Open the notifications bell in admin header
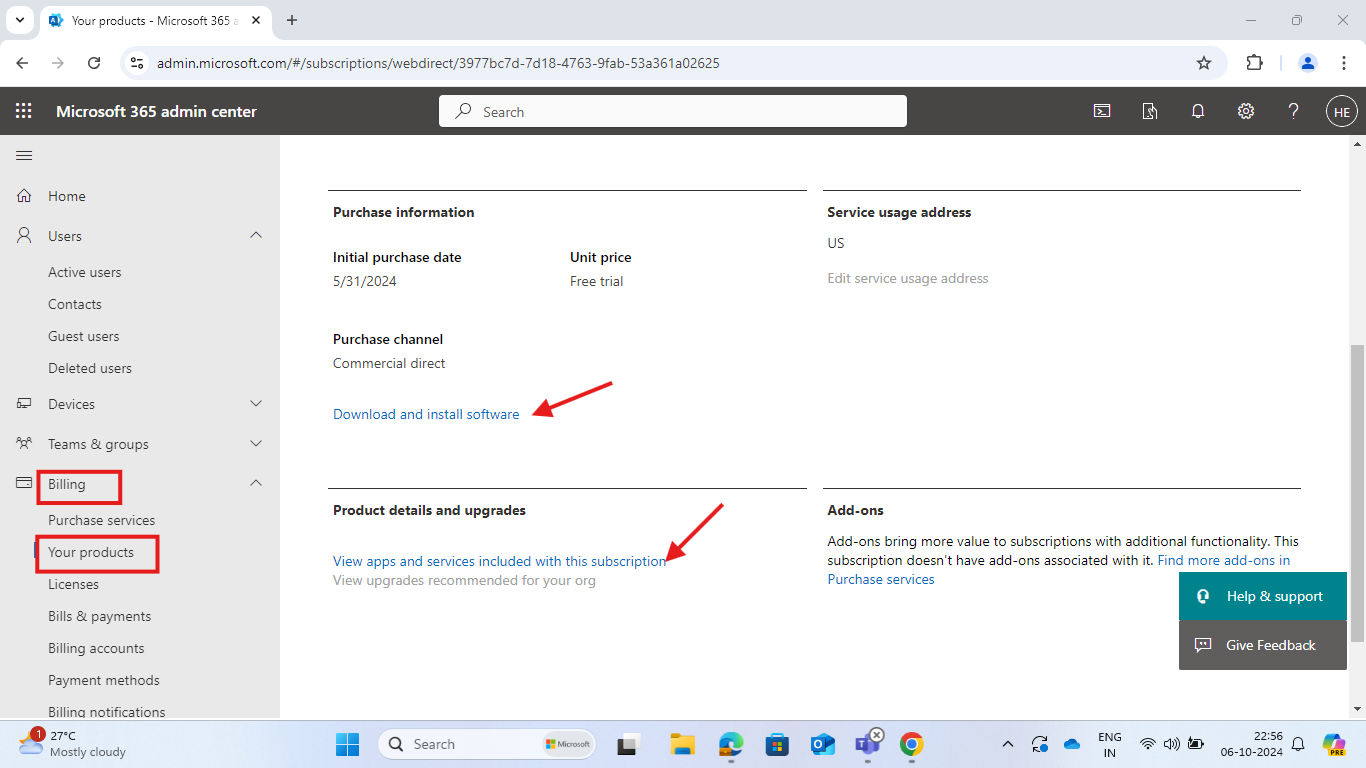The height and width of the screenshot is (768, 1366). point(1198,111)
